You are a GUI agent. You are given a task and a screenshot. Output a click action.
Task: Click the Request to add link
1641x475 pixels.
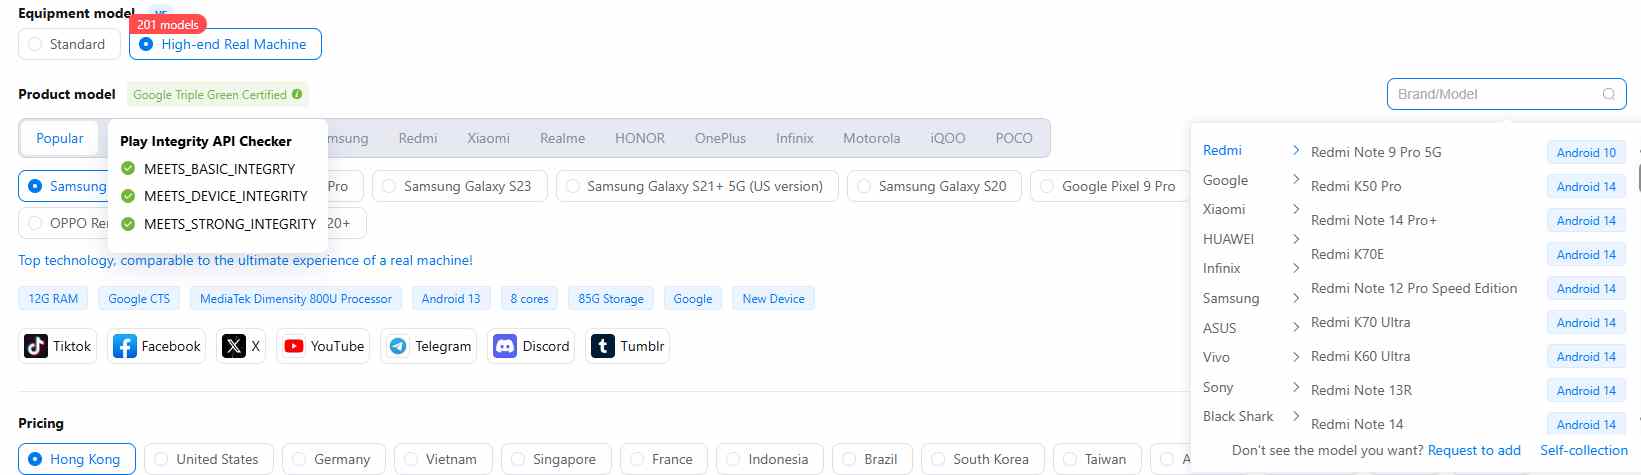click(1474, 450)
